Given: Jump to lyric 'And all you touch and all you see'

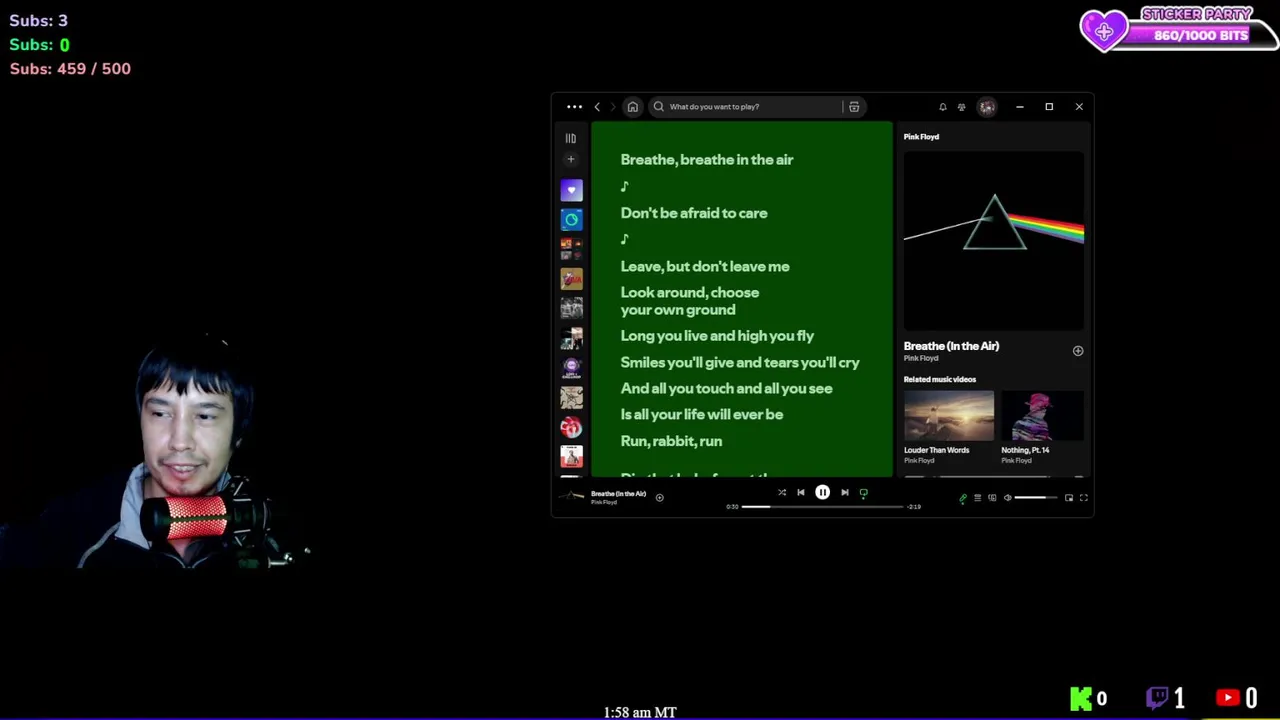Looking at the screenshot, I should (x=726, y=389).
